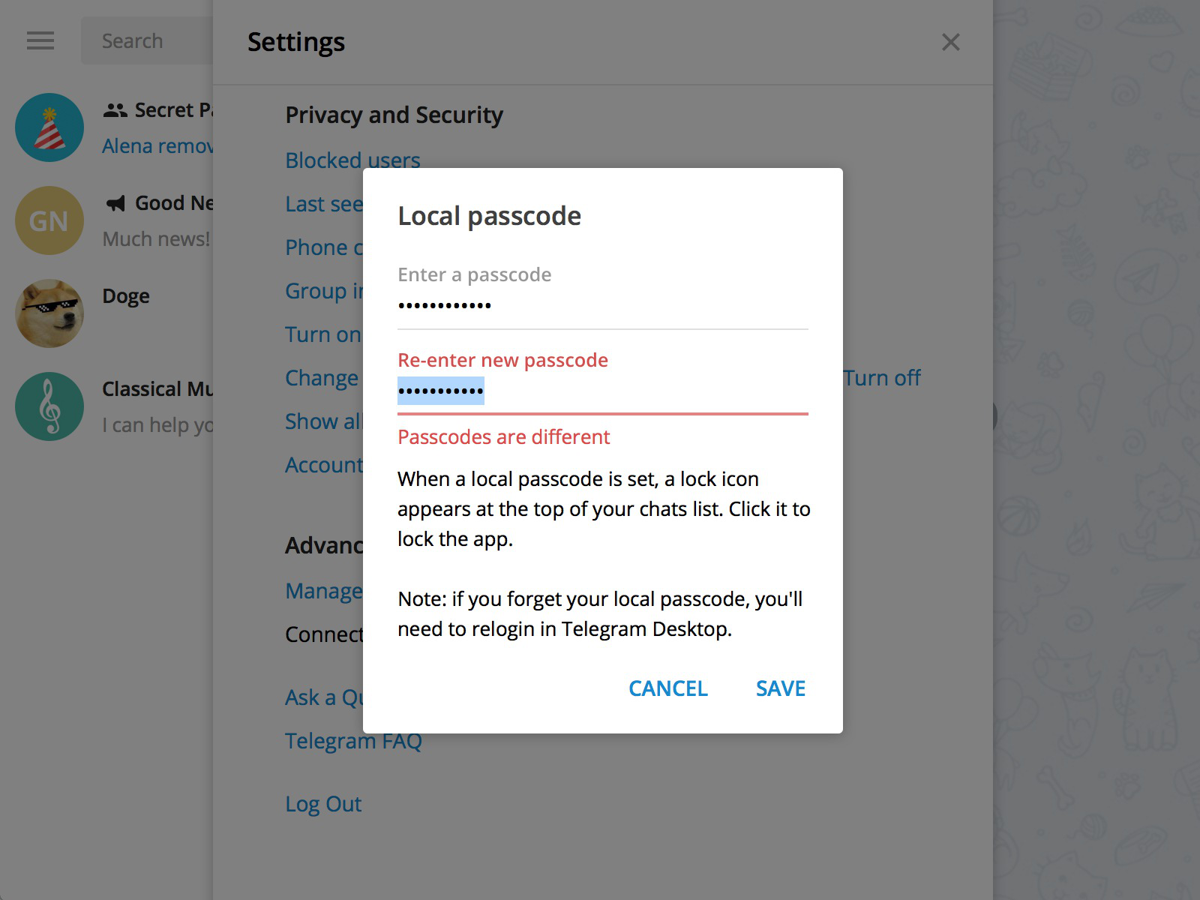
Task: Click the Turn off link
Action: [882, 378]
